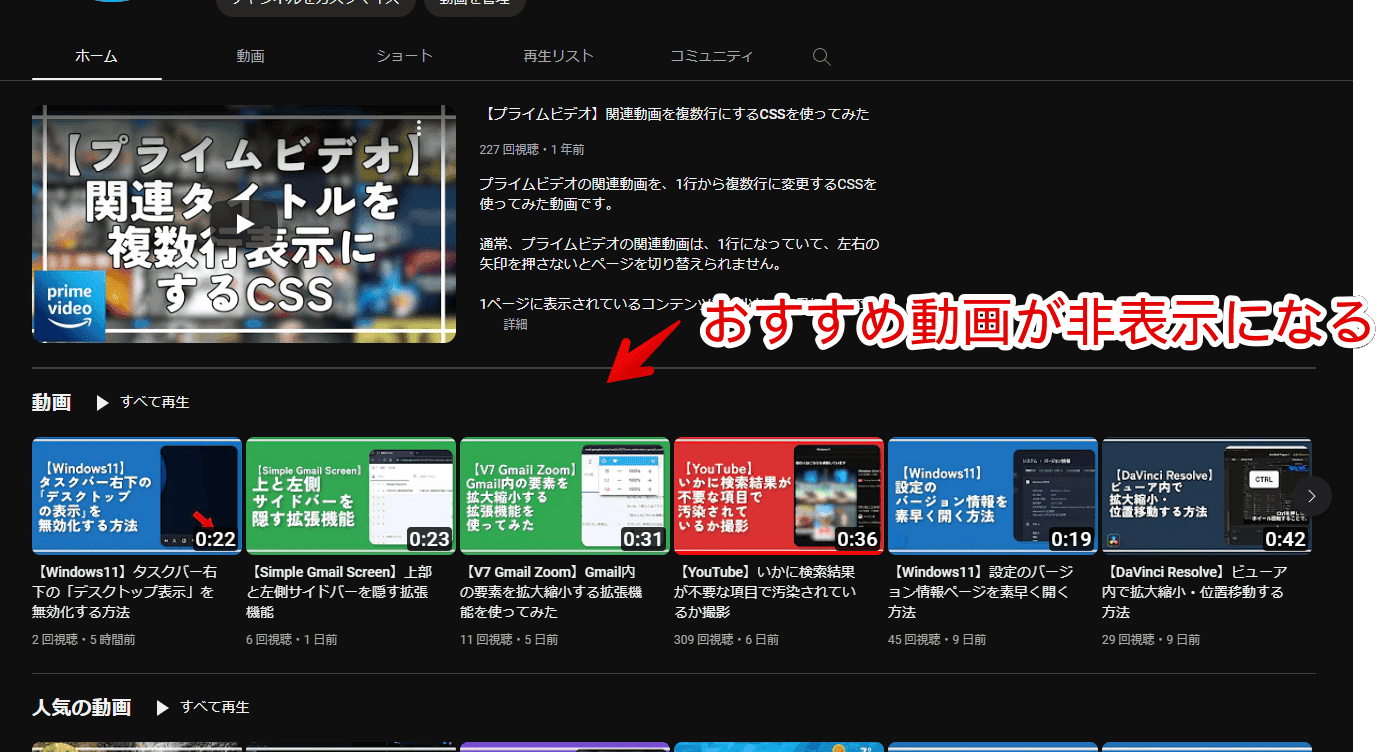
Task: Click the 人気の動画 section heading
Action: 81,708
